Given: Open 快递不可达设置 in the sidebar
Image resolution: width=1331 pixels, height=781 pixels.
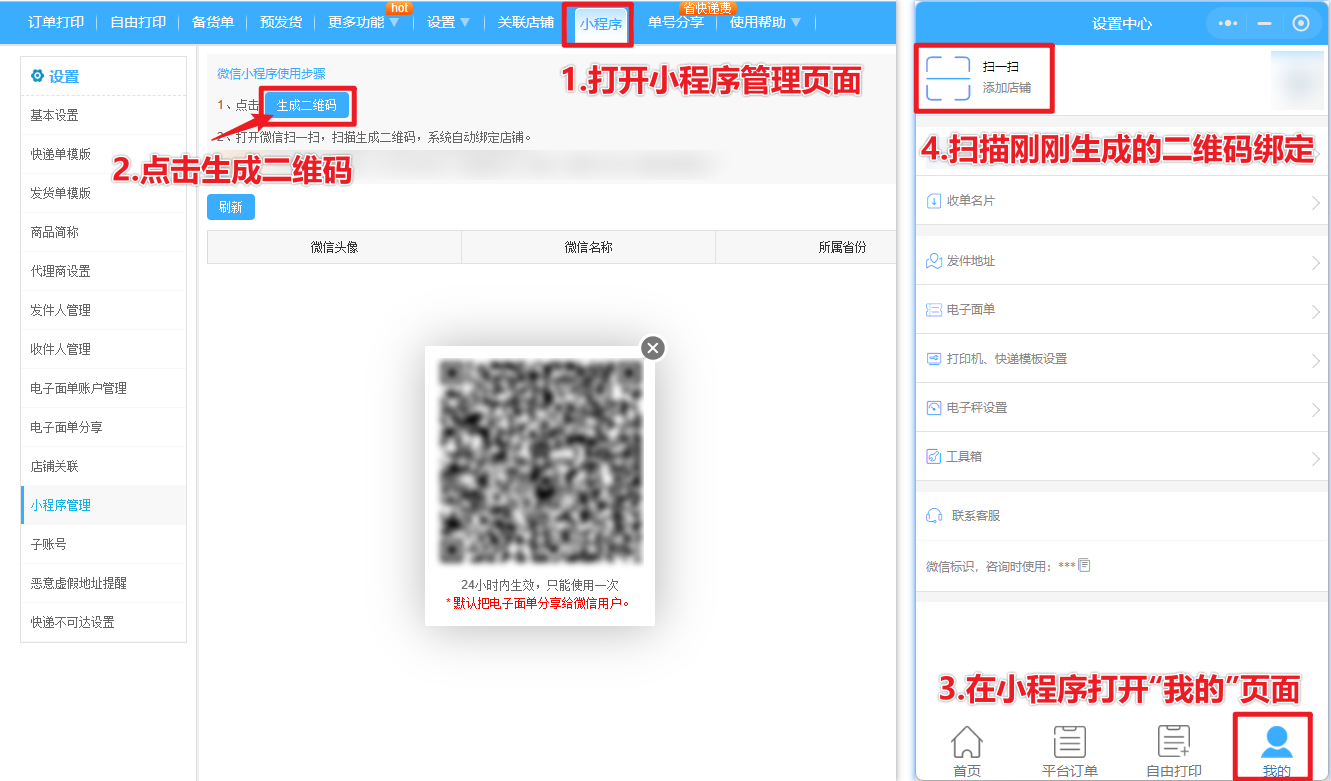Looking at the screenshot, I should click(103, 622).
